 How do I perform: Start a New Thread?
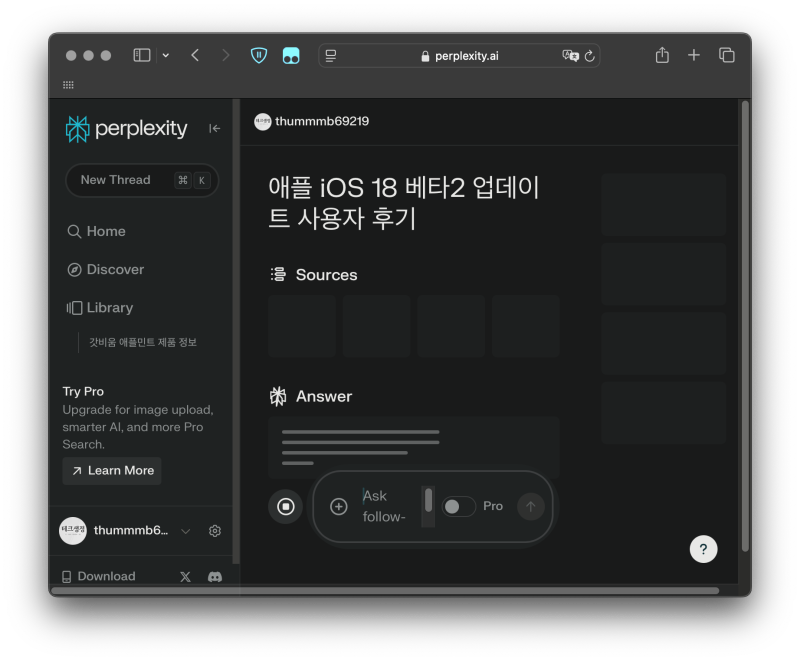(x=142, y=180)
